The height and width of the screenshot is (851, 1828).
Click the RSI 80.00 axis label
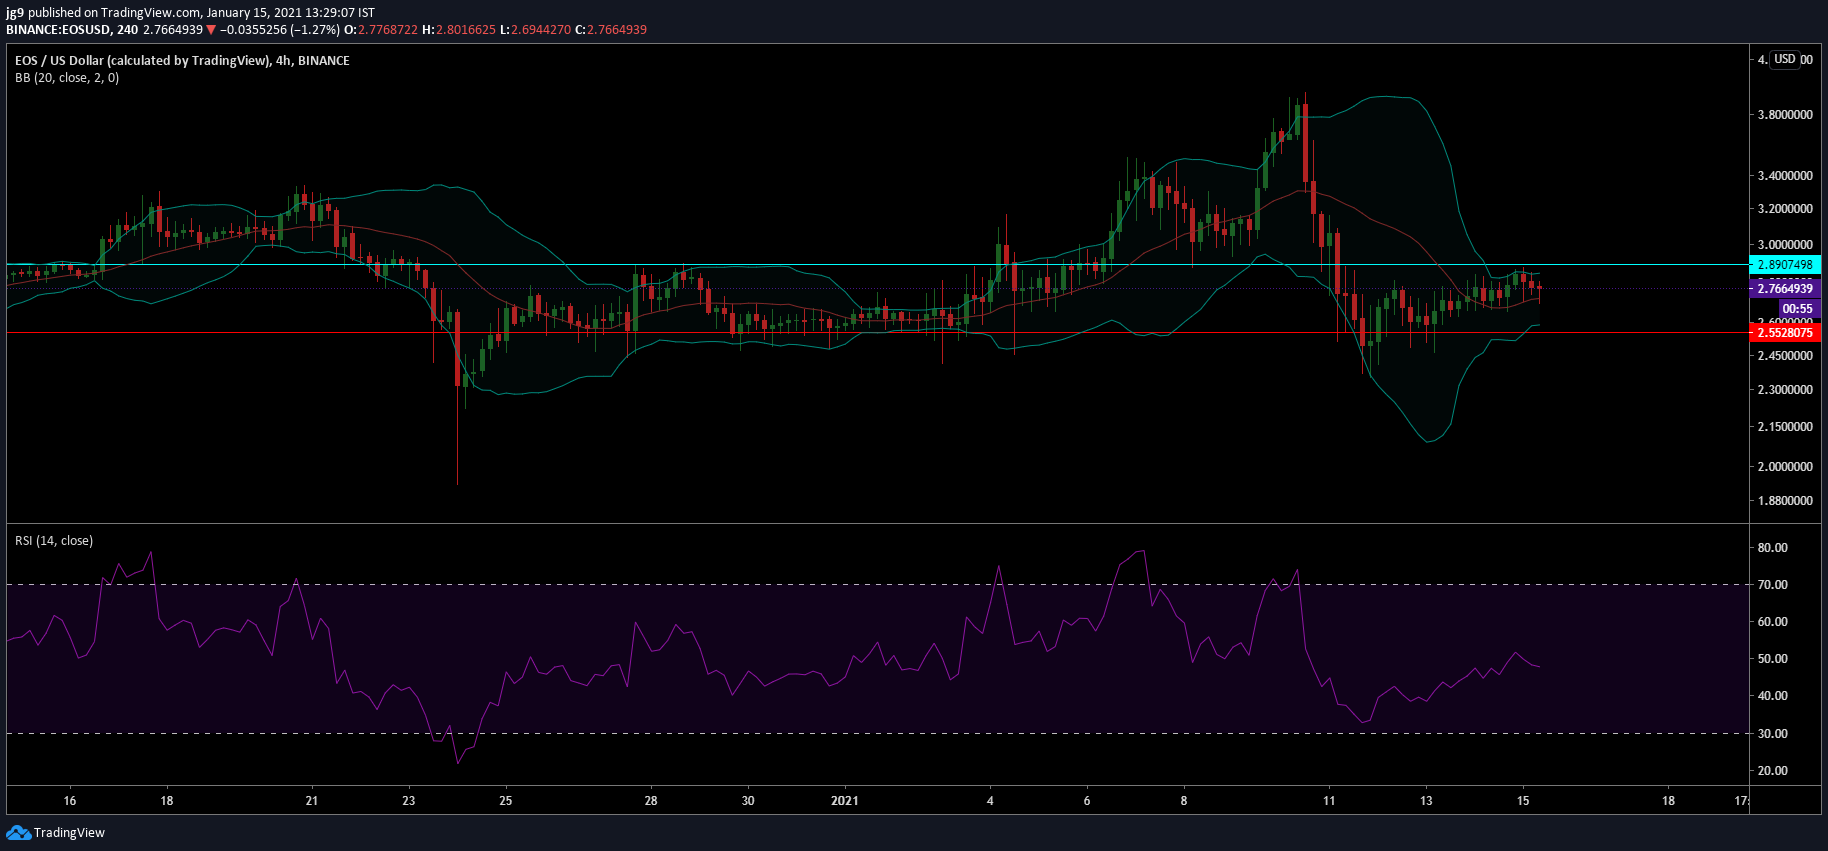(1772, 548)
